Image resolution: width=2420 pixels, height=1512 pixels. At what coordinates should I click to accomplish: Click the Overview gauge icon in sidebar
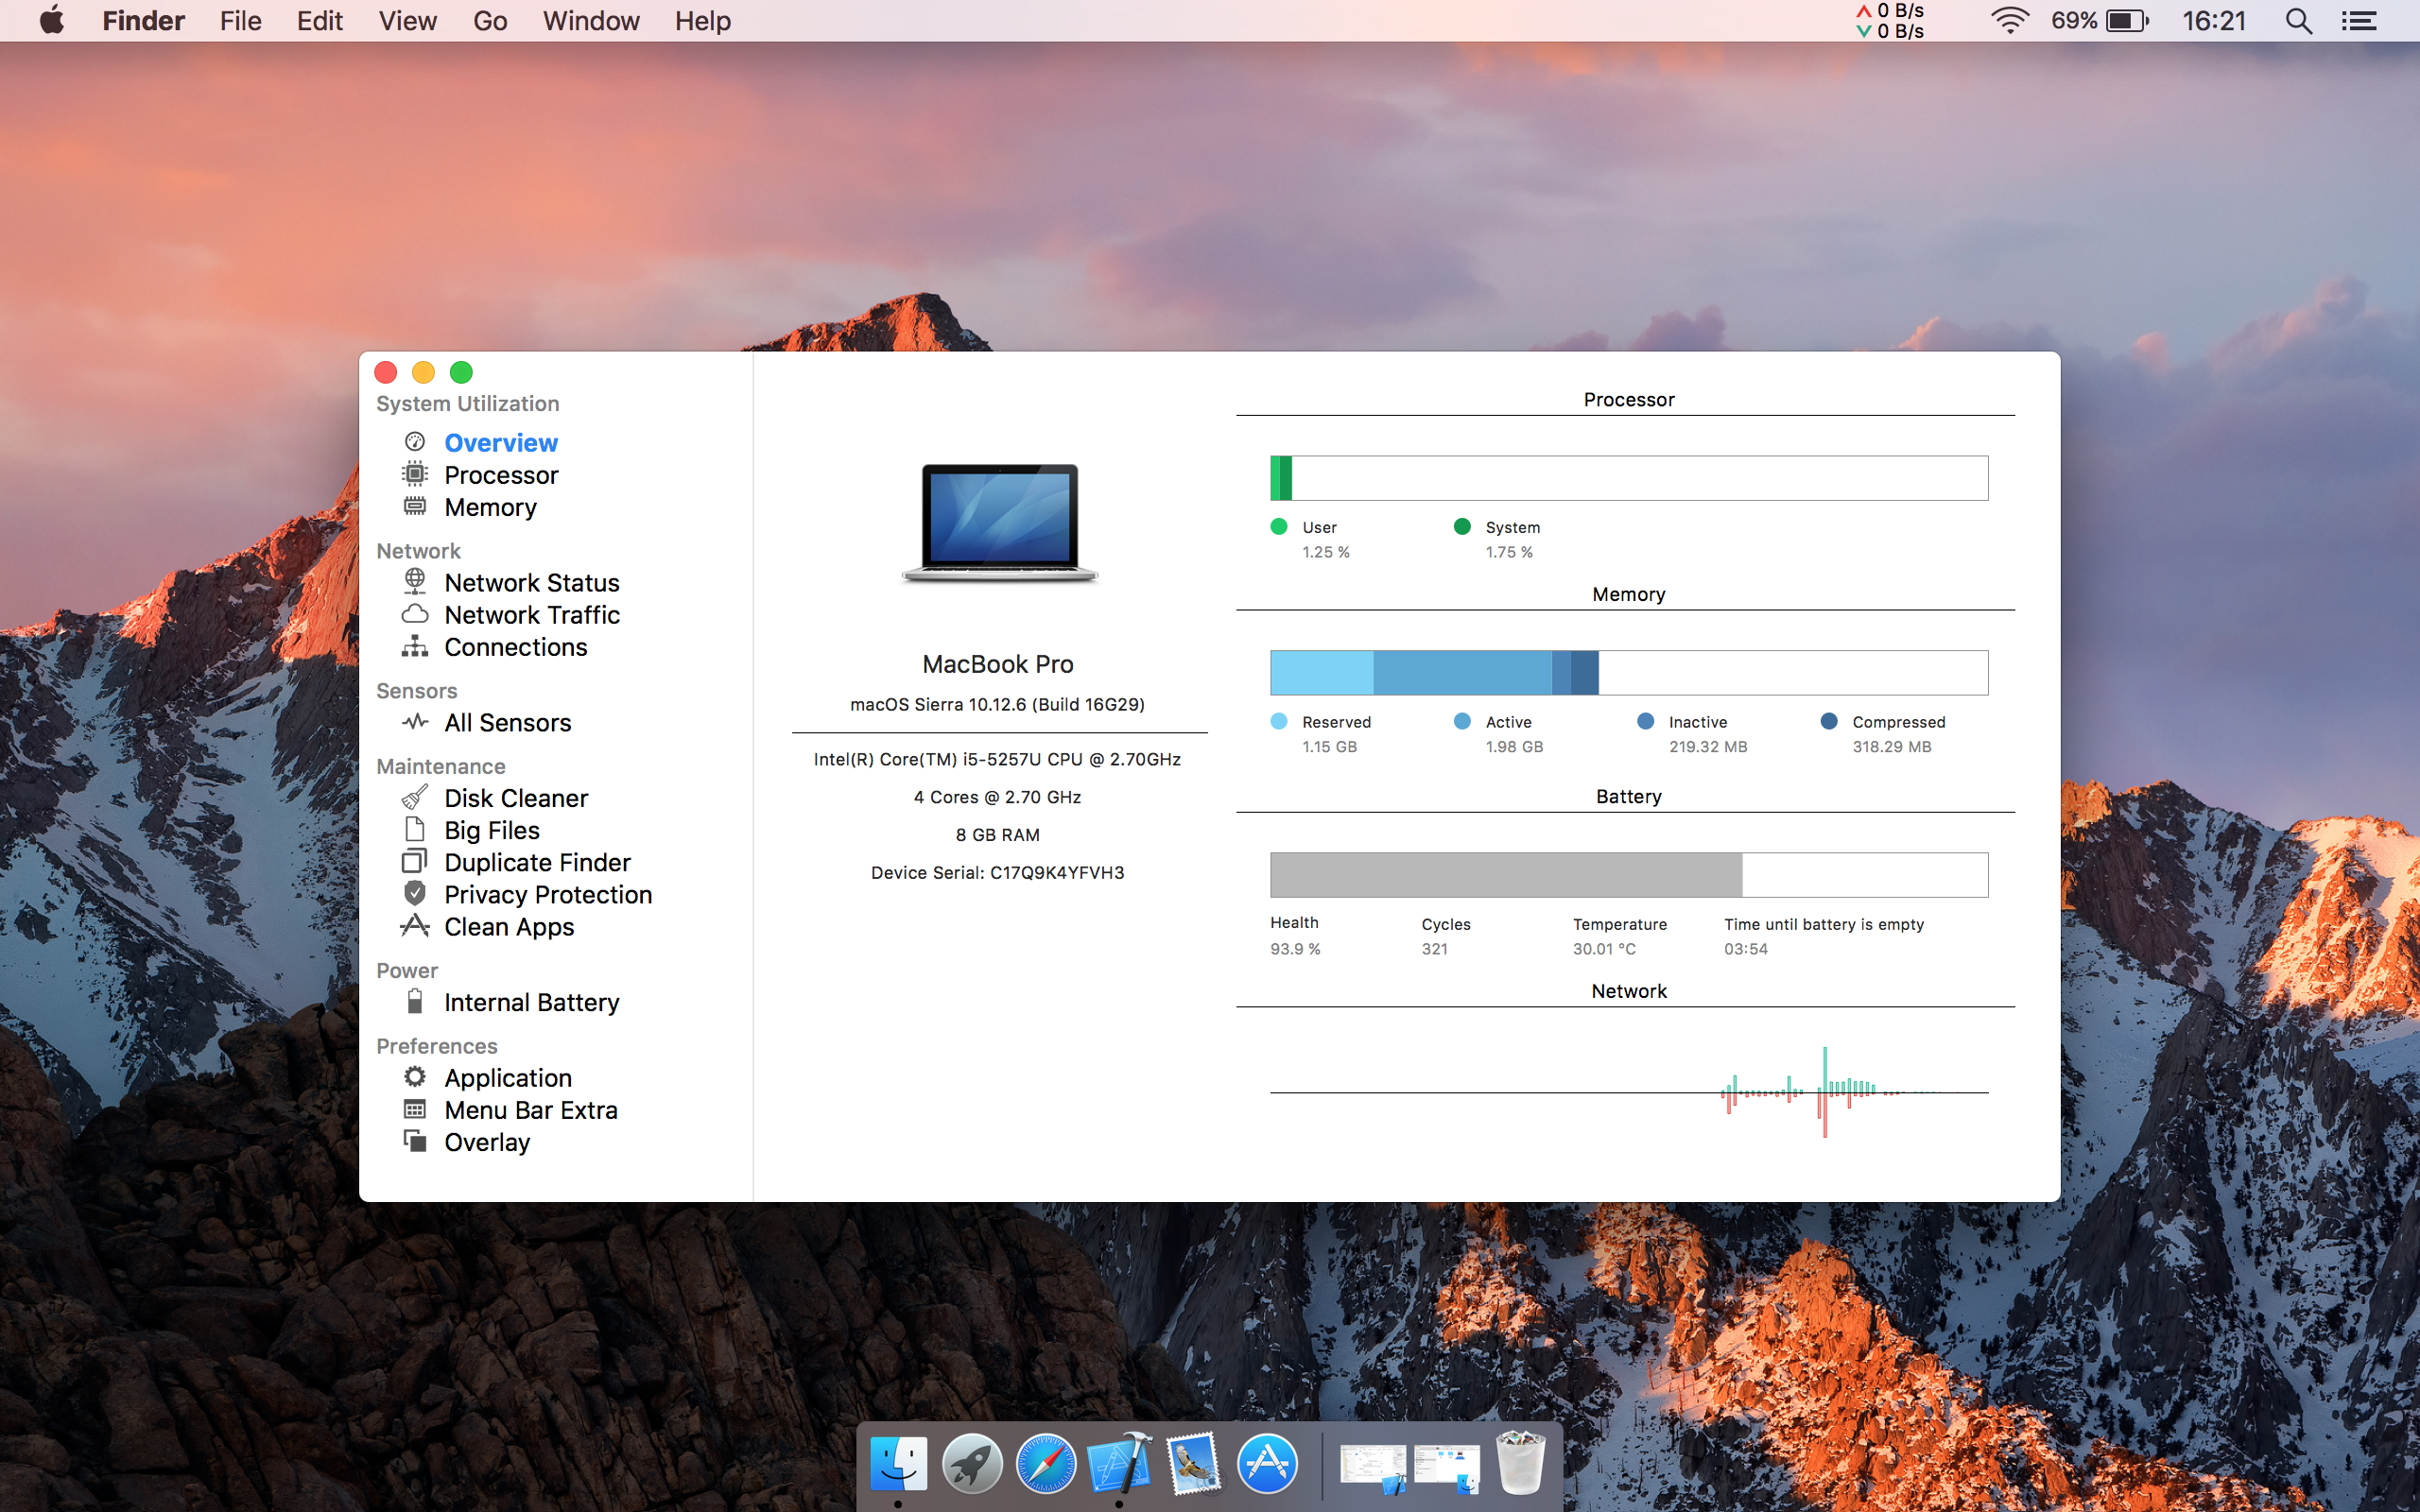(x=415, y=442)
